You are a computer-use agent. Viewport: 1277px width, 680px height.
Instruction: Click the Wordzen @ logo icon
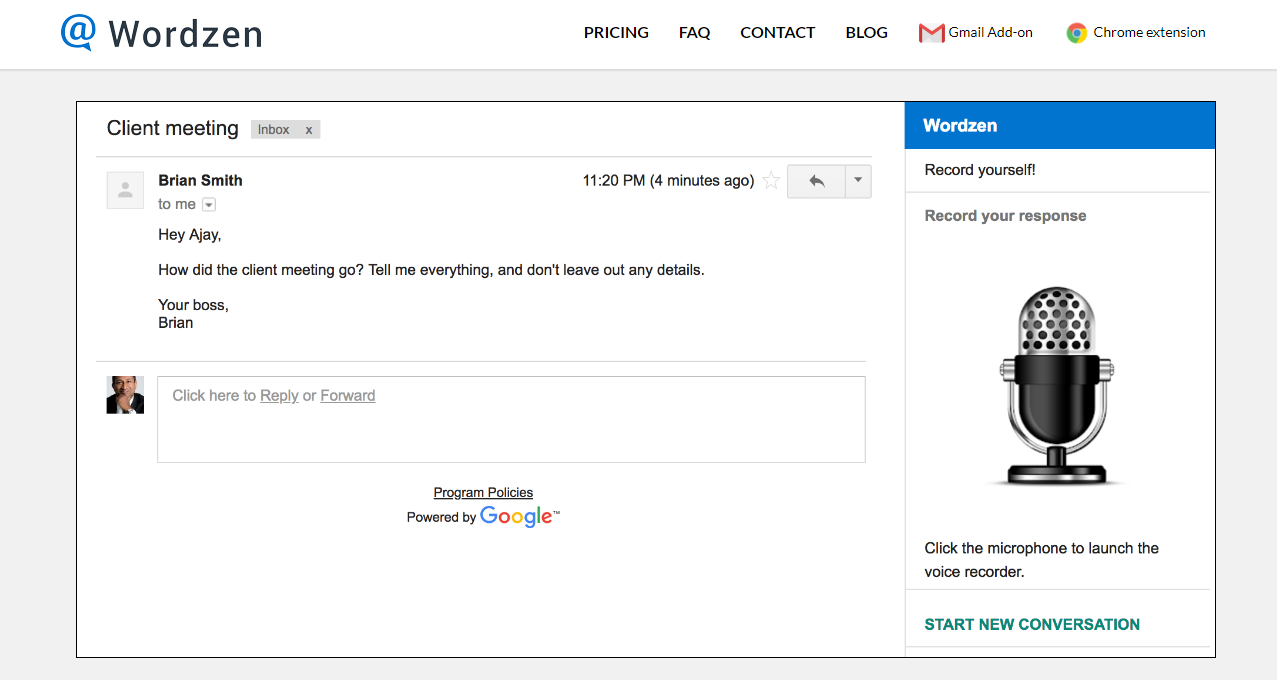[78, 33]
